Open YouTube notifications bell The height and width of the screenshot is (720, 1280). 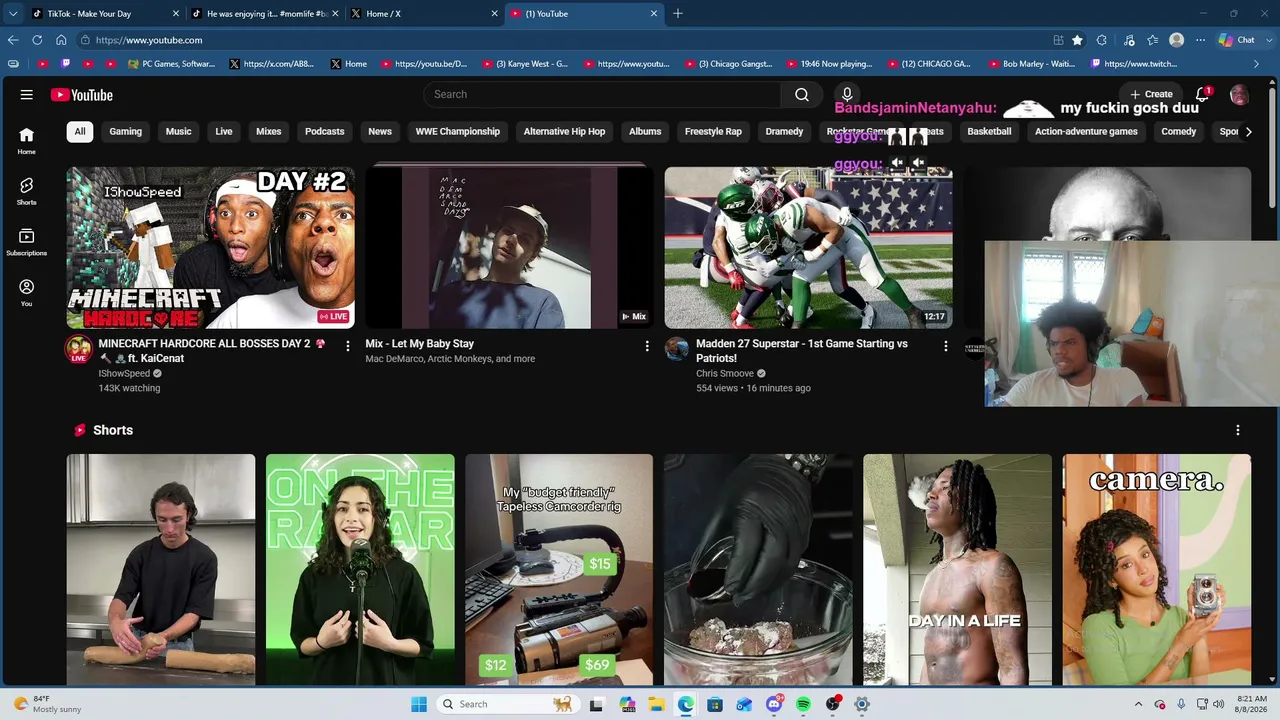pos(1203,94)
